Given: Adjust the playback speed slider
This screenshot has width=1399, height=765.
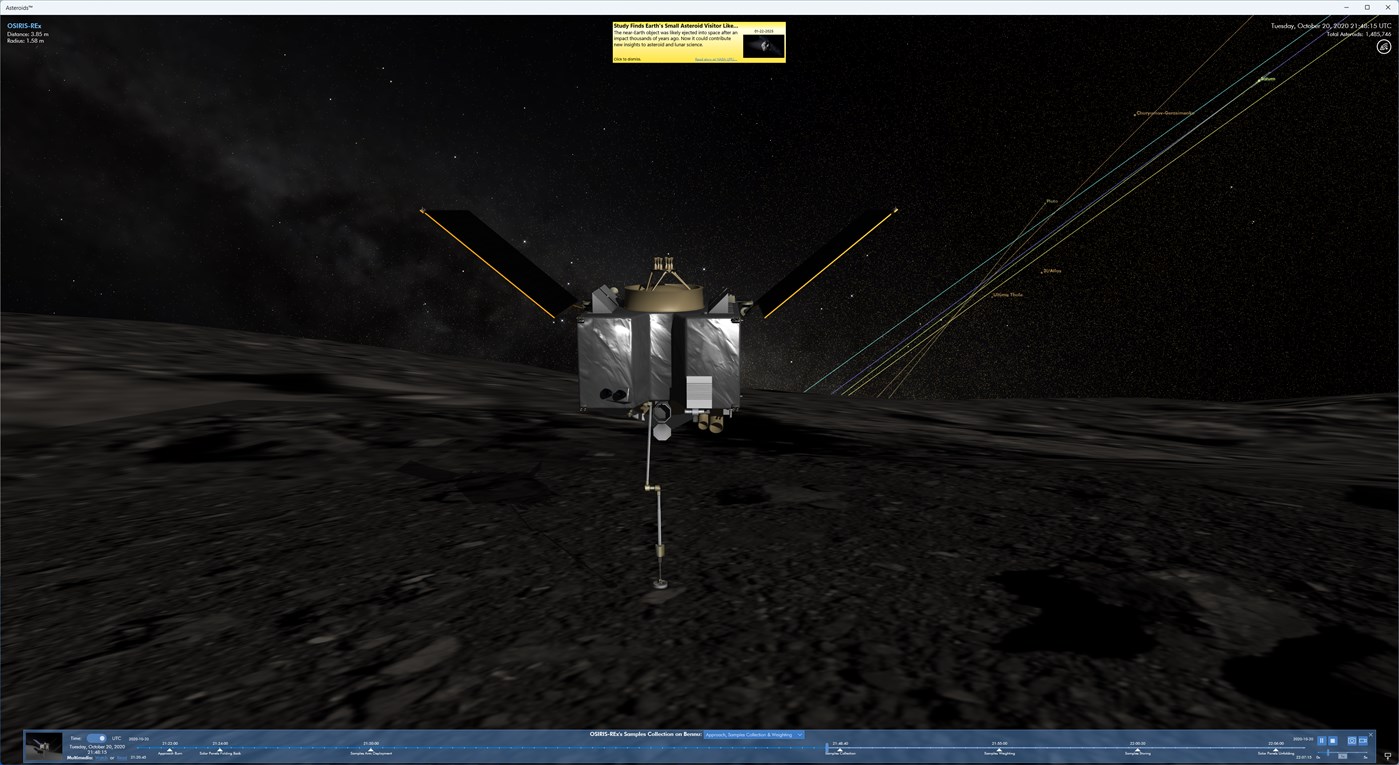Looking at the screenshot, I should pos(1328,752).
